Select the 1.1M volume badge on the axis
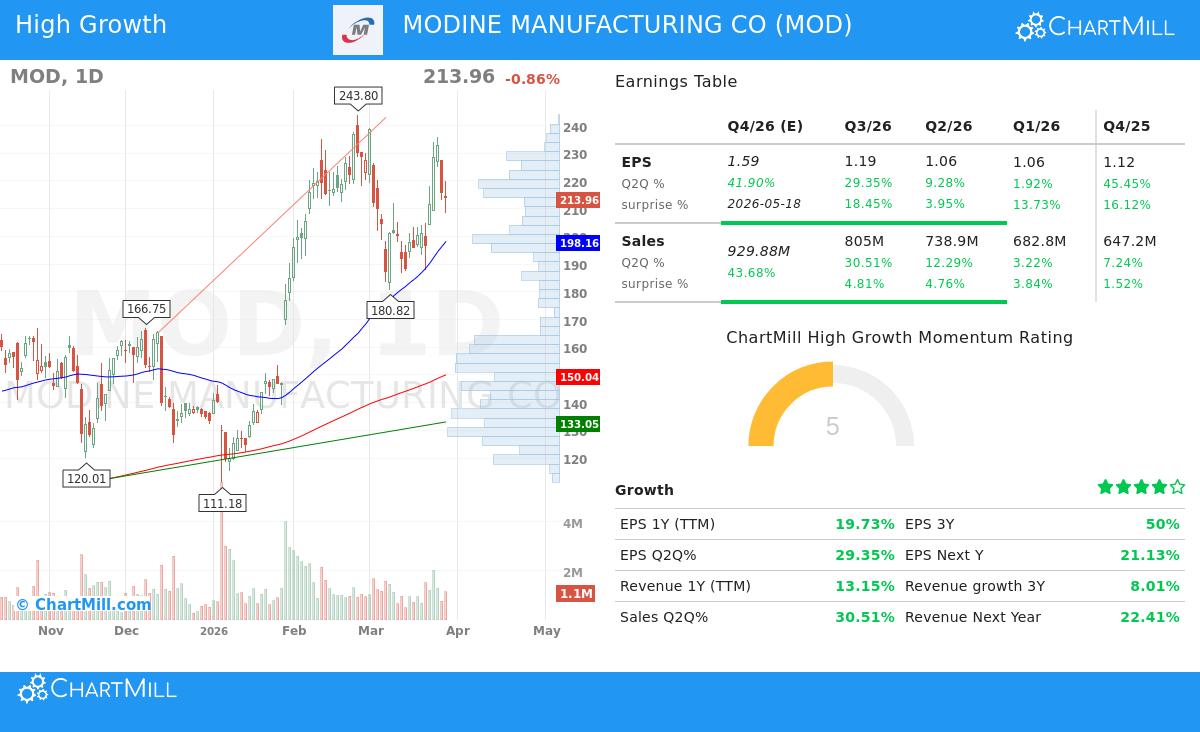Image resolution: width=1200 pixels, height=732 pixels. 577,594
